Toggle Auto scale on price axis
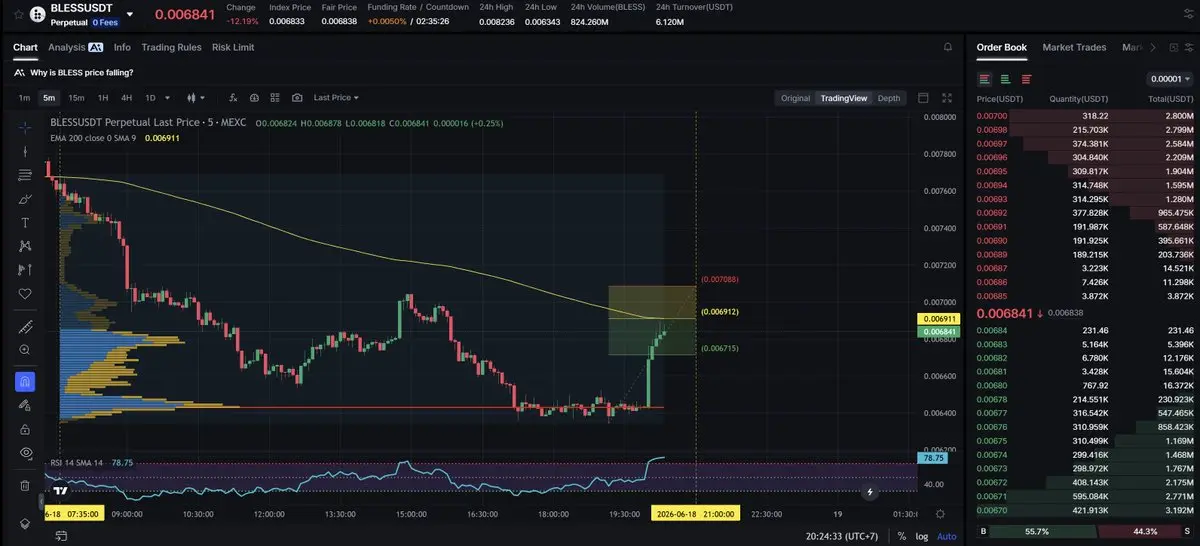 (946, 536)
